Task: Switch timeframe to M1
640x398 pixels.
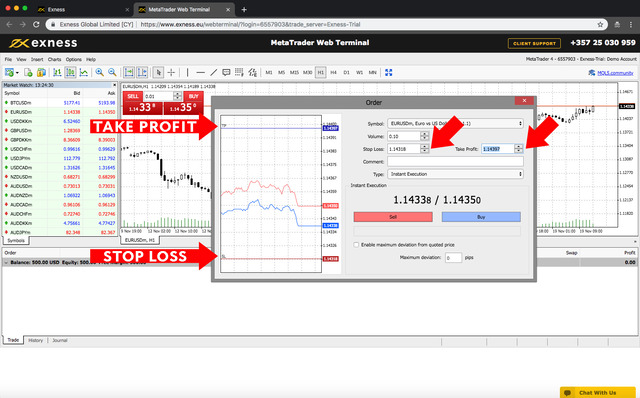Action: click(x=269, y=72)
